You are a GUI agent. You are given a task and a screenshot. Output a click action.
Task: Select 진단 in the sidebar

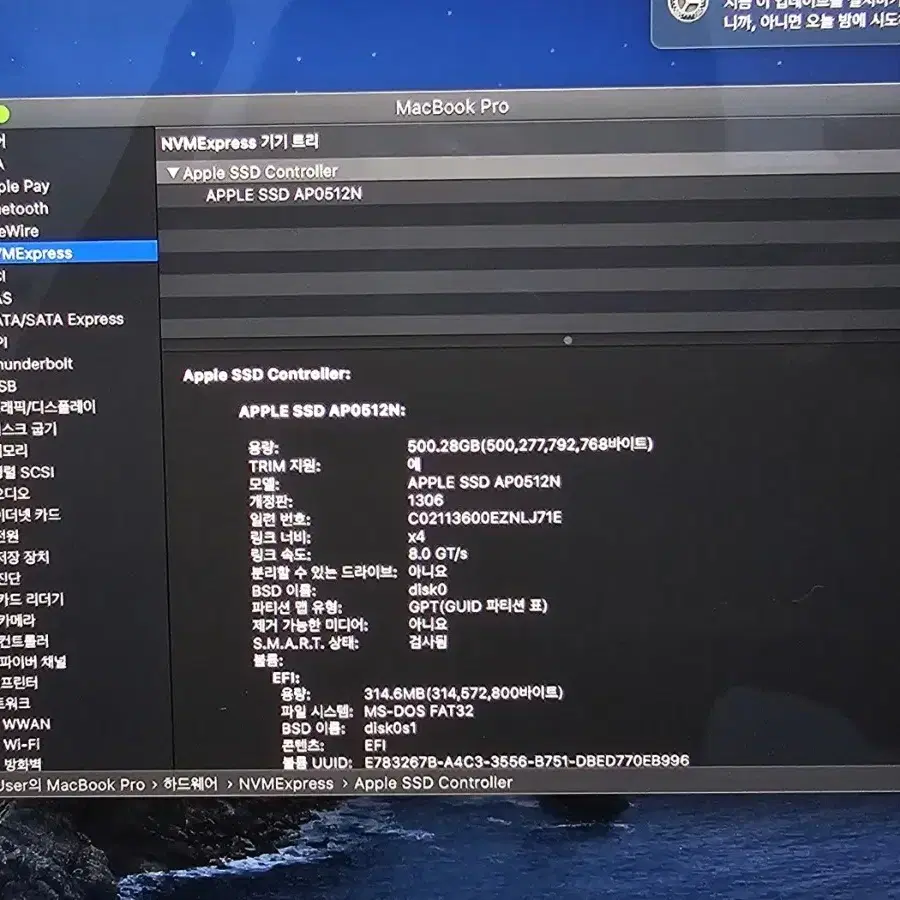coord(10,578)
